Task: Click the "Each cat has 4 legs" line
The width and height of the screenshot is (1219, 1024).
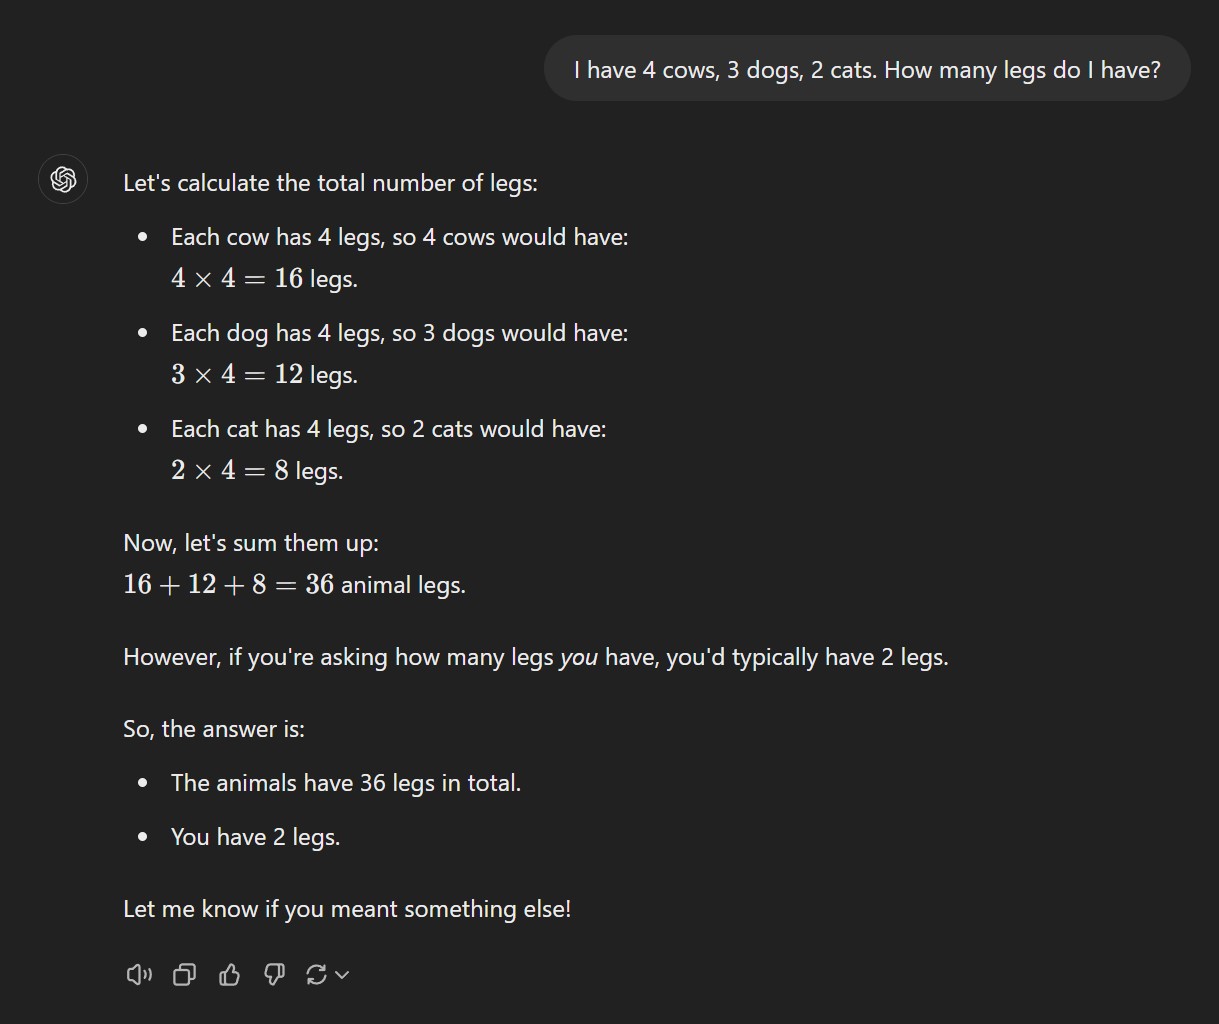Action: 388,429
